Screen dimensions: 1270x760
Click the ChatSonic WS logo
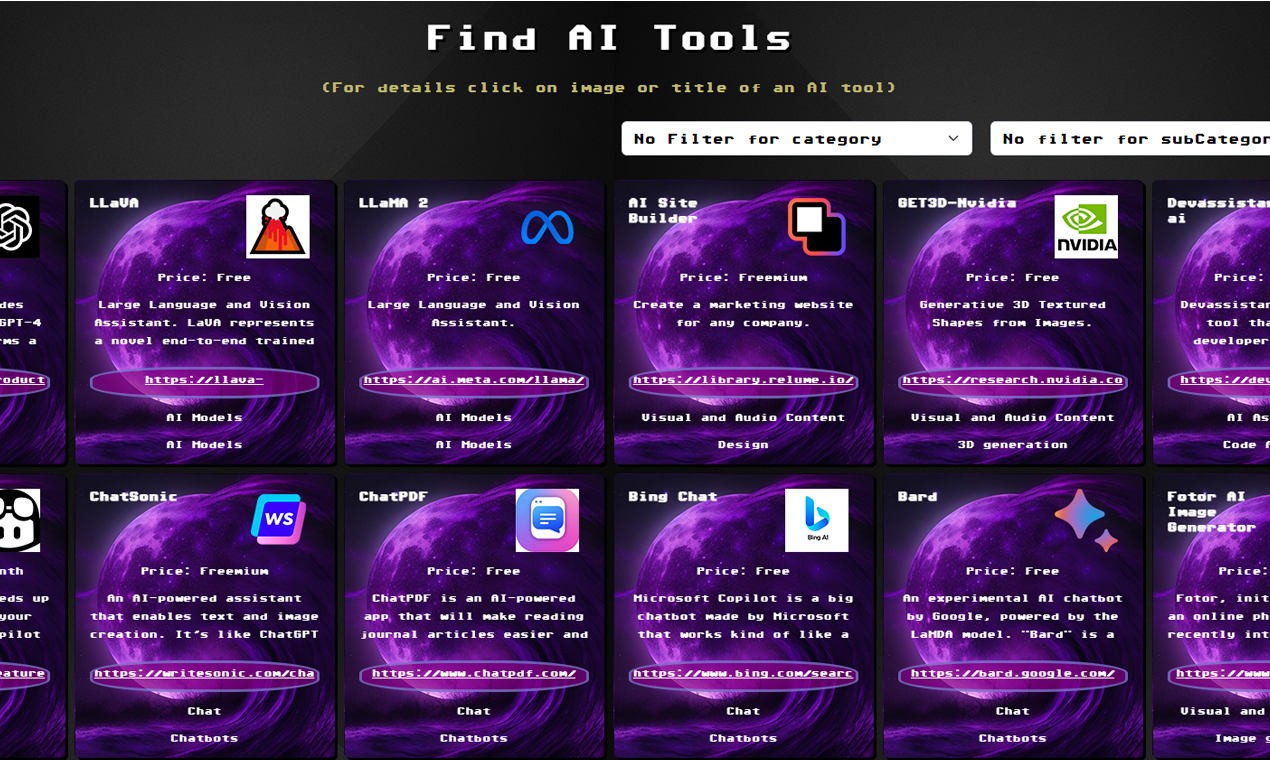[x=278, y=520]
